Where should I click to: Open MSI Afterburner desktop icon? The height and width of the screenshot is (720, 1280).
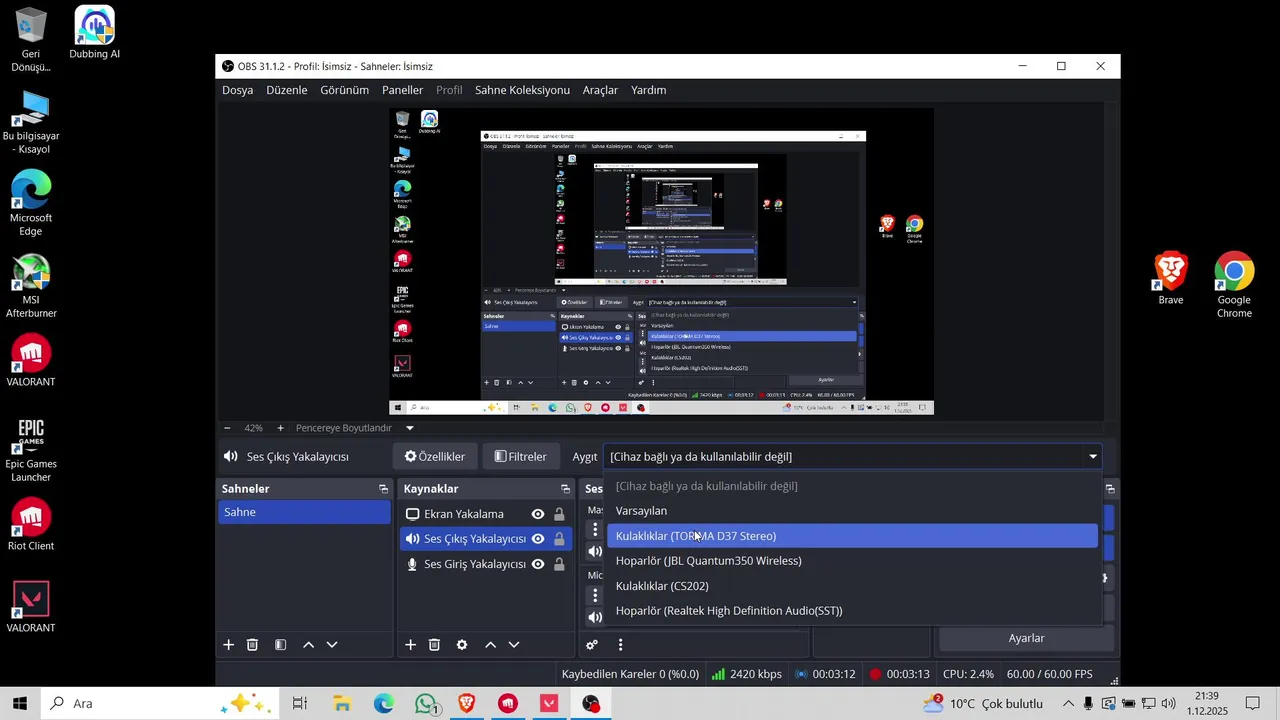(31, 286)
